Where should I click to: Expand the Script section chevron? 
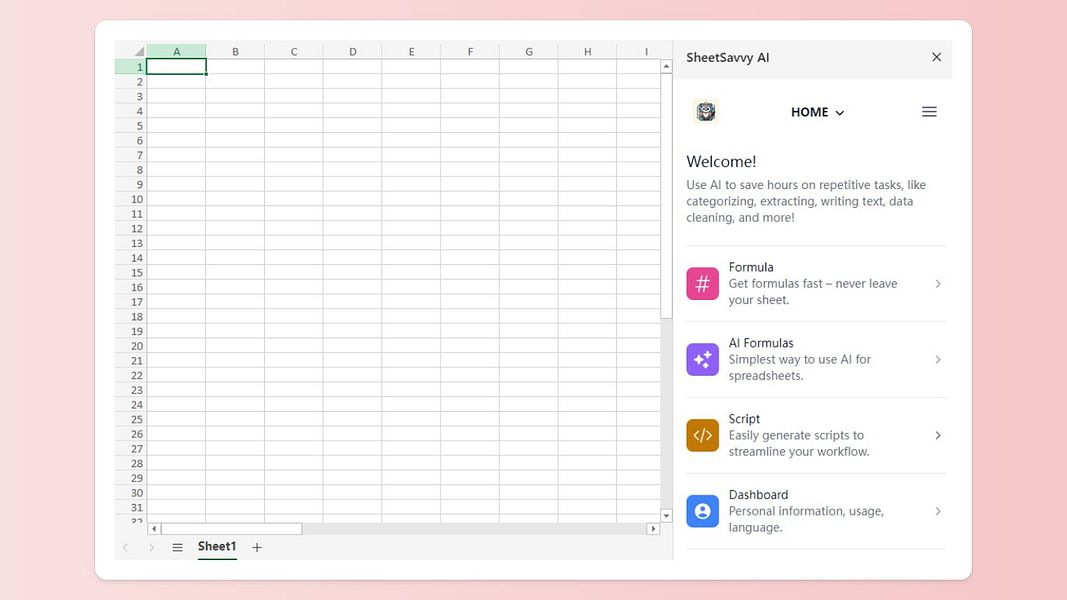[937, 435]
